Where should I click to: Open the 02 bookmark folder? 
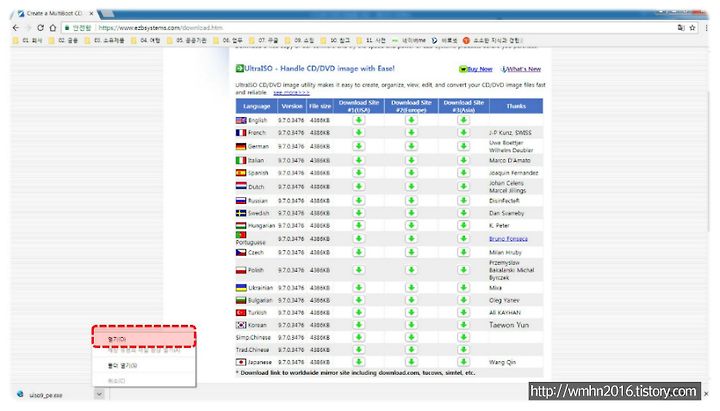[63, 40]
